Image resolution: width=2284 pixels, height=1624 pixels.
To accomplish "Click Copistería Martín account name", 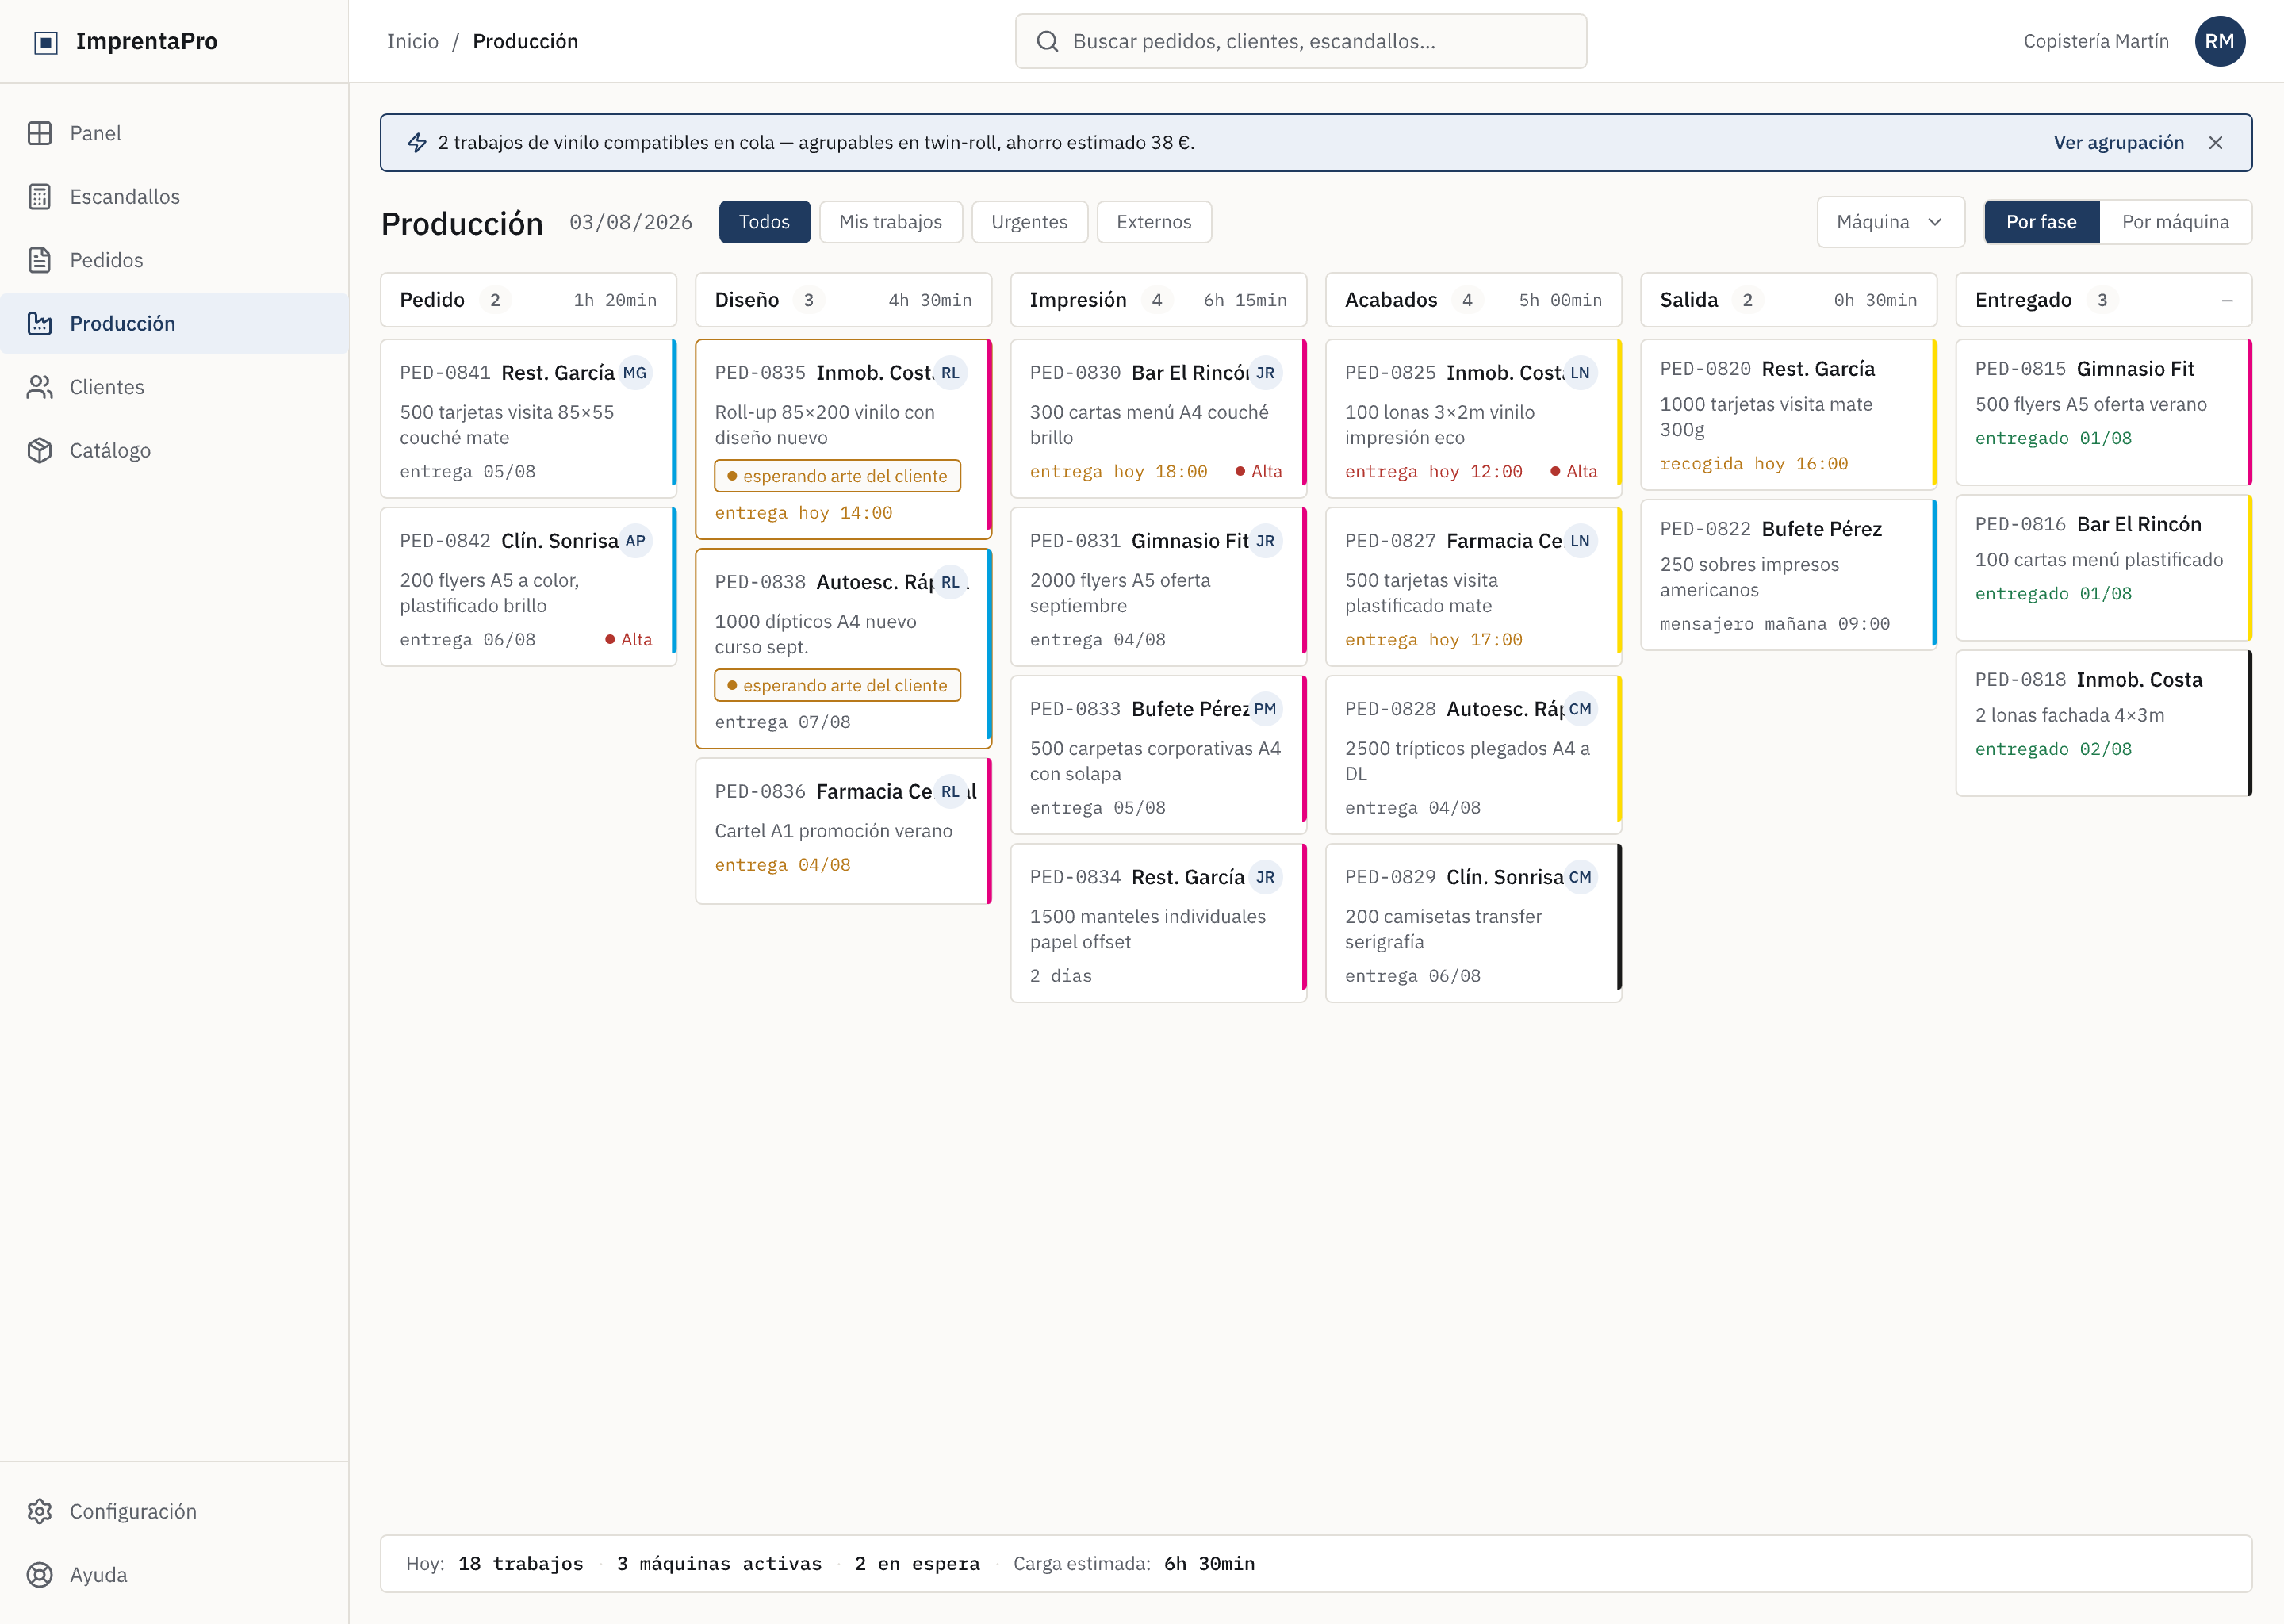I will [2096, 41].
